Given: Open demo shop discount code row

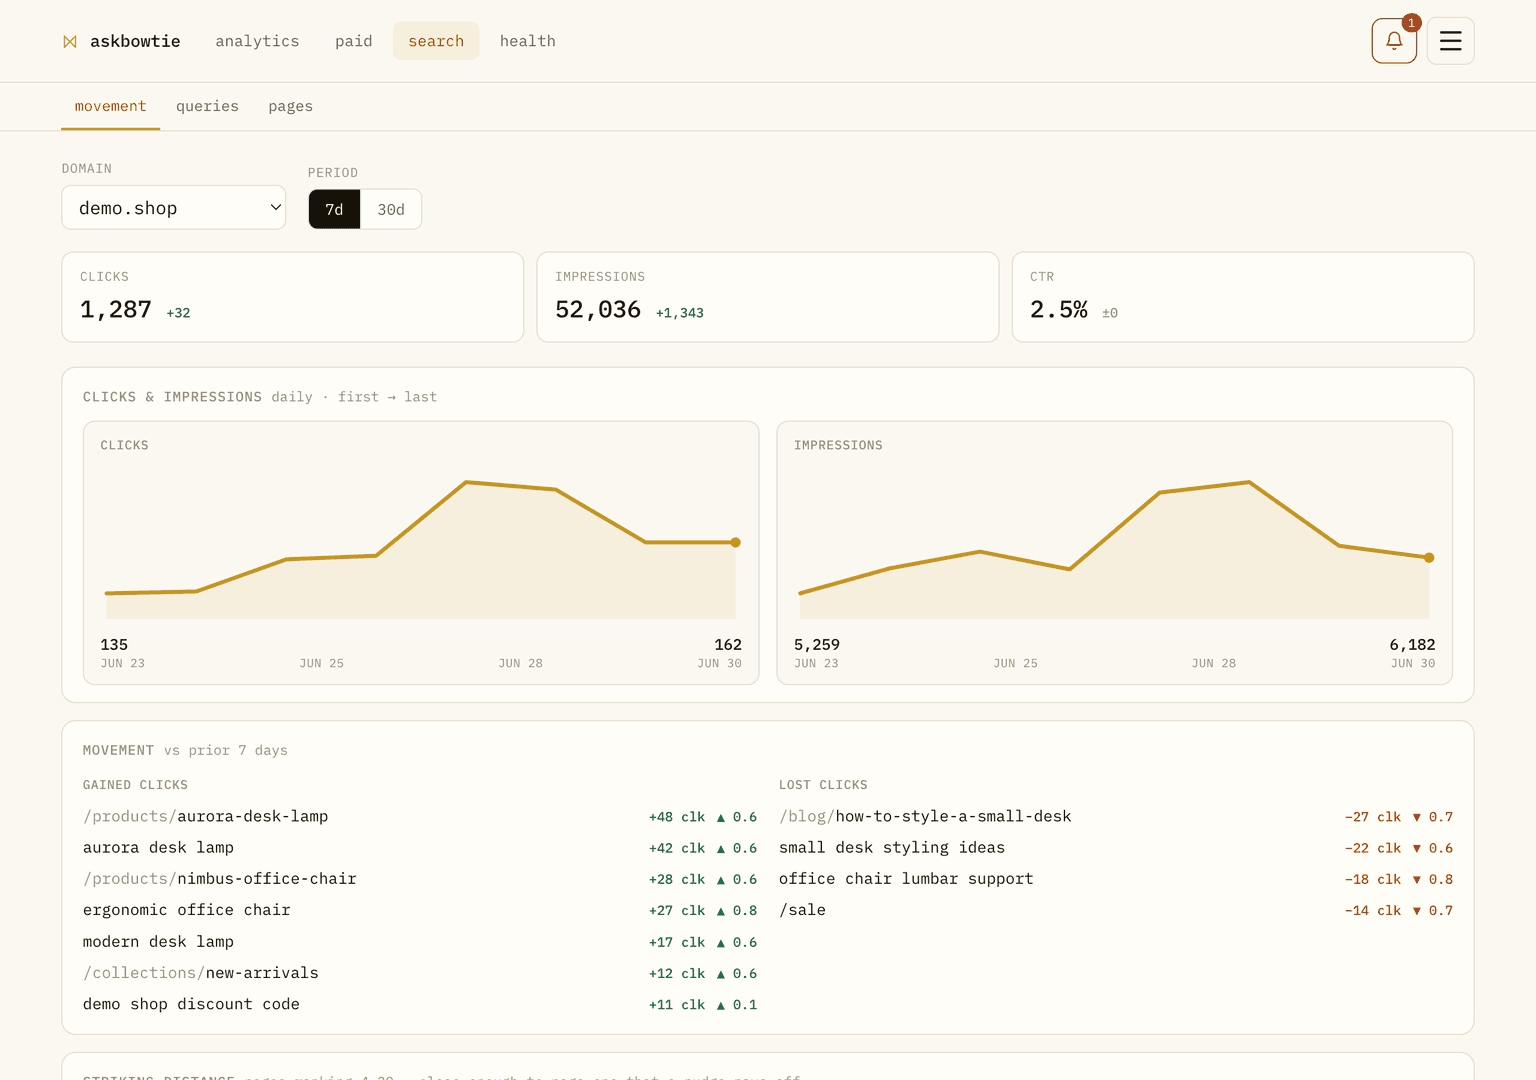Looking at the screenshot, I should coord(420,1004).
